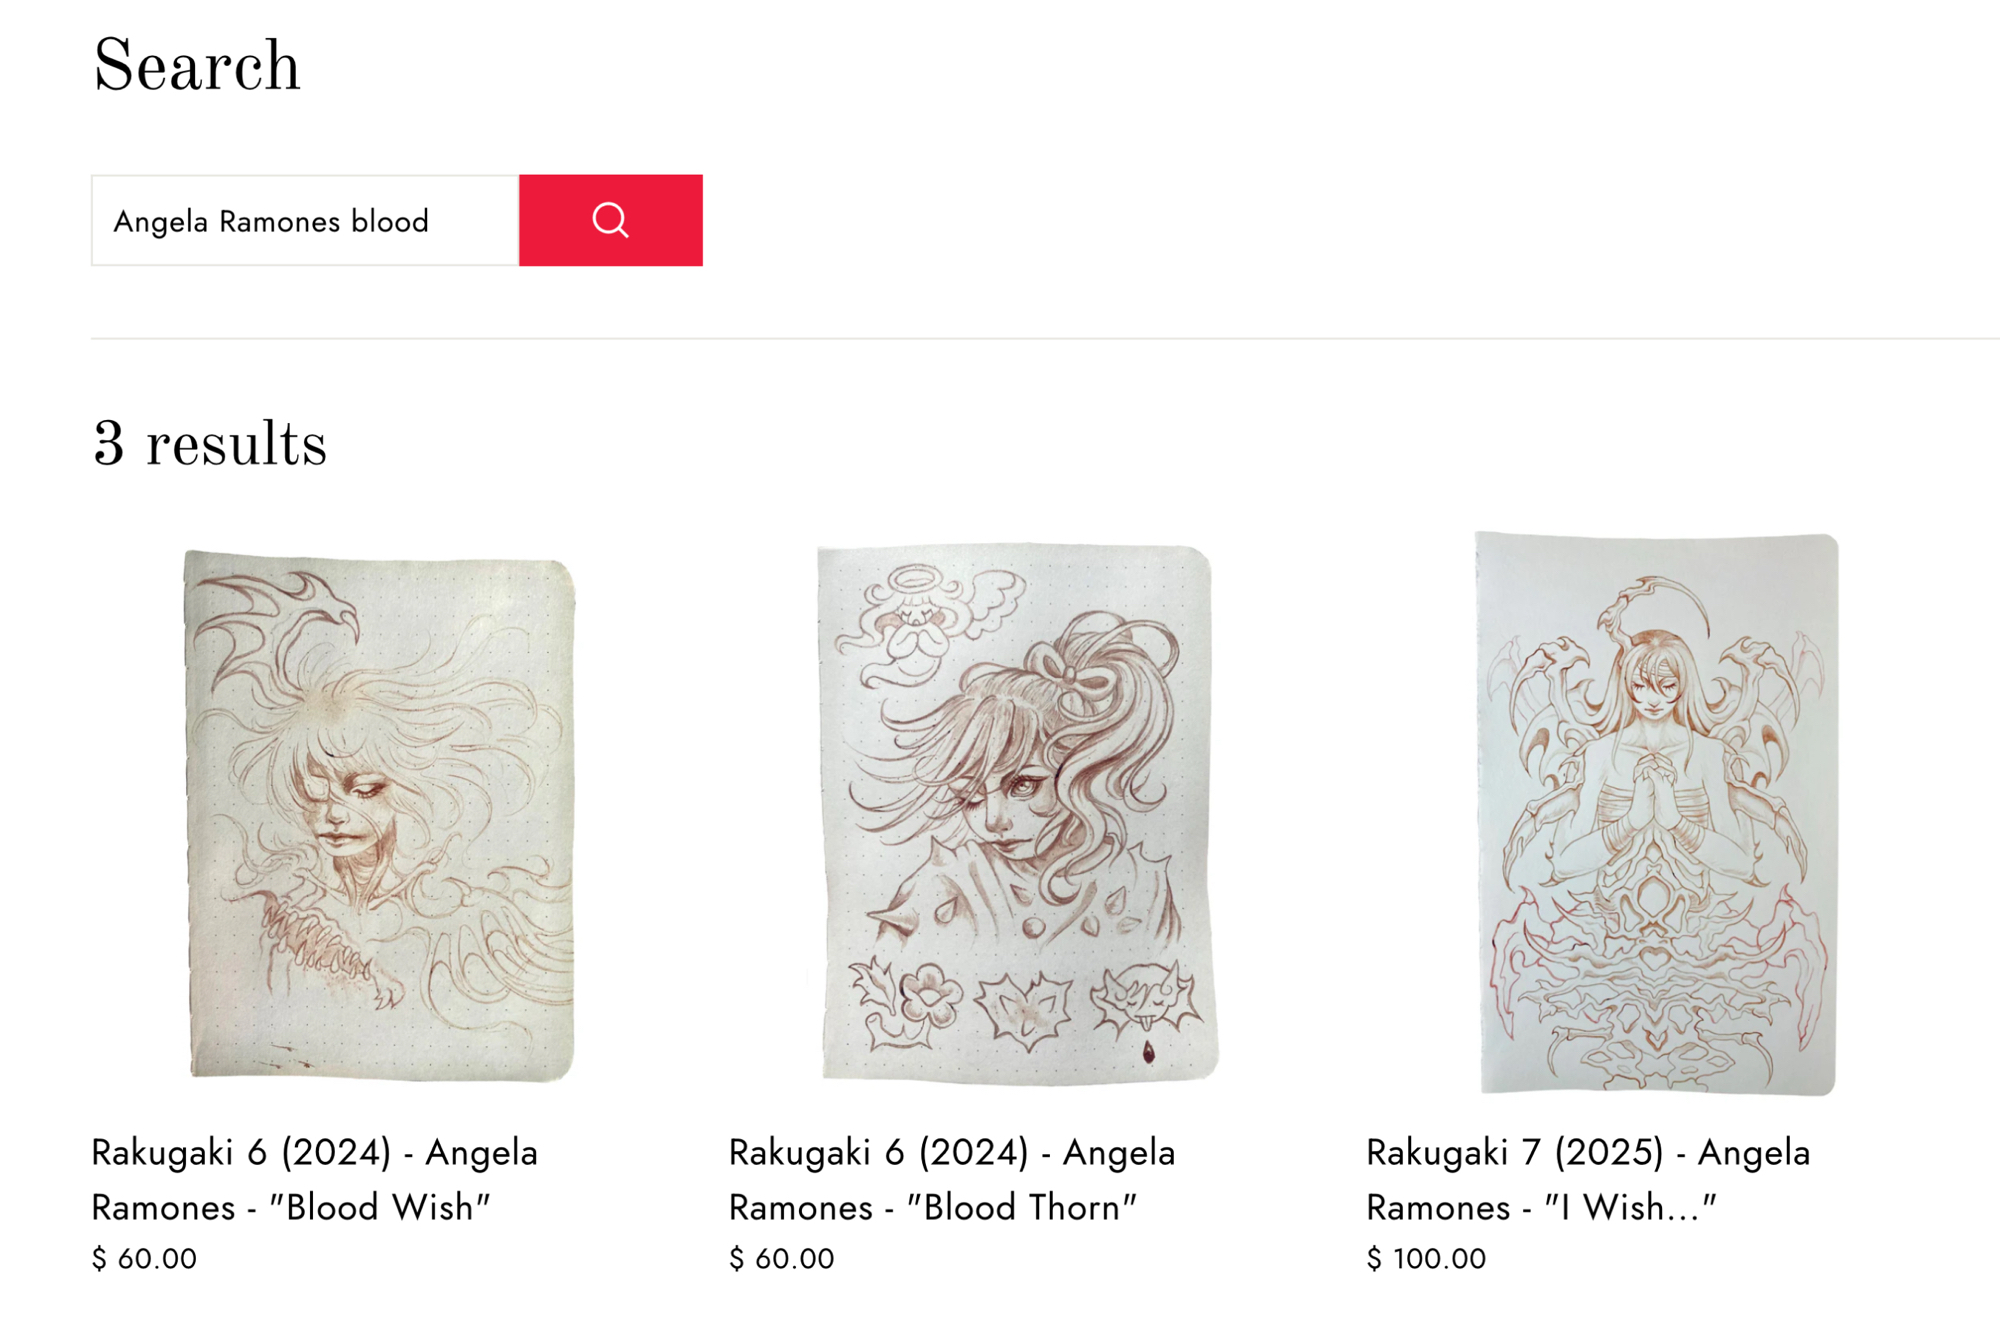Click the magnifying glass search icon
This screenshot has width=2000, height=1344.
pos(610,220)
